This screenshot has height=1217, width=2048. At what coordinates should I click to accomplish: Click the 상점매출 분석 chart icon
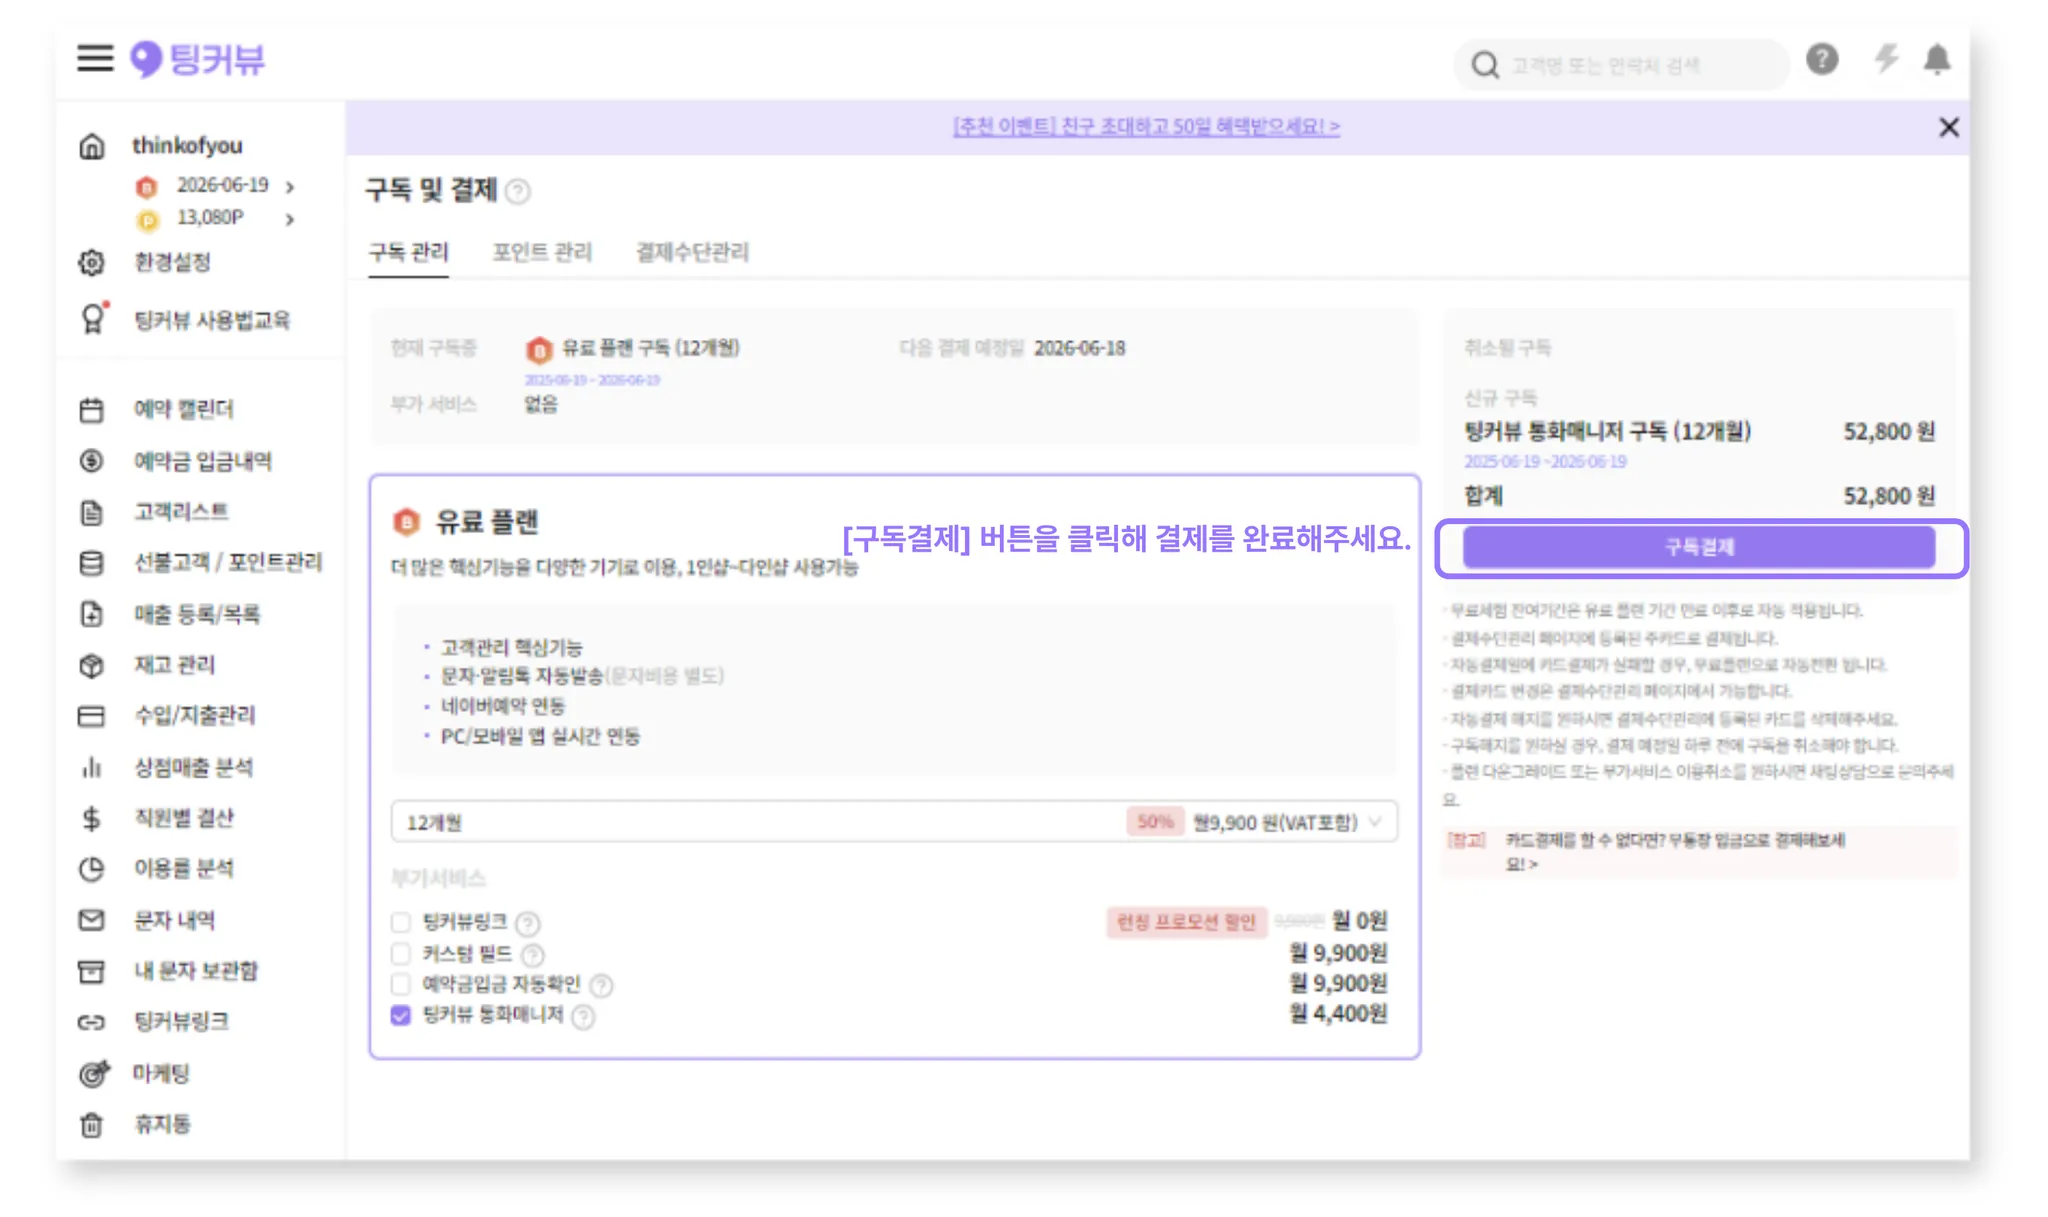point(91,768)
